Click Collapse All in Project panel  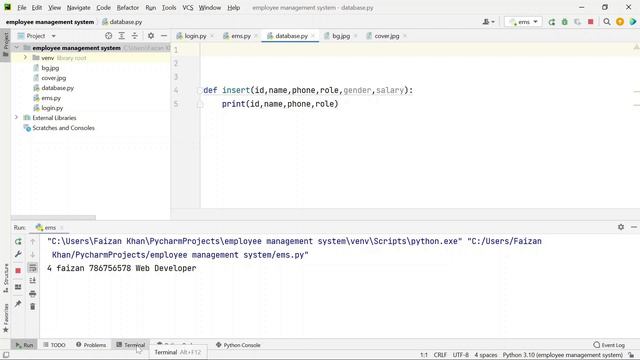[135, 36]
